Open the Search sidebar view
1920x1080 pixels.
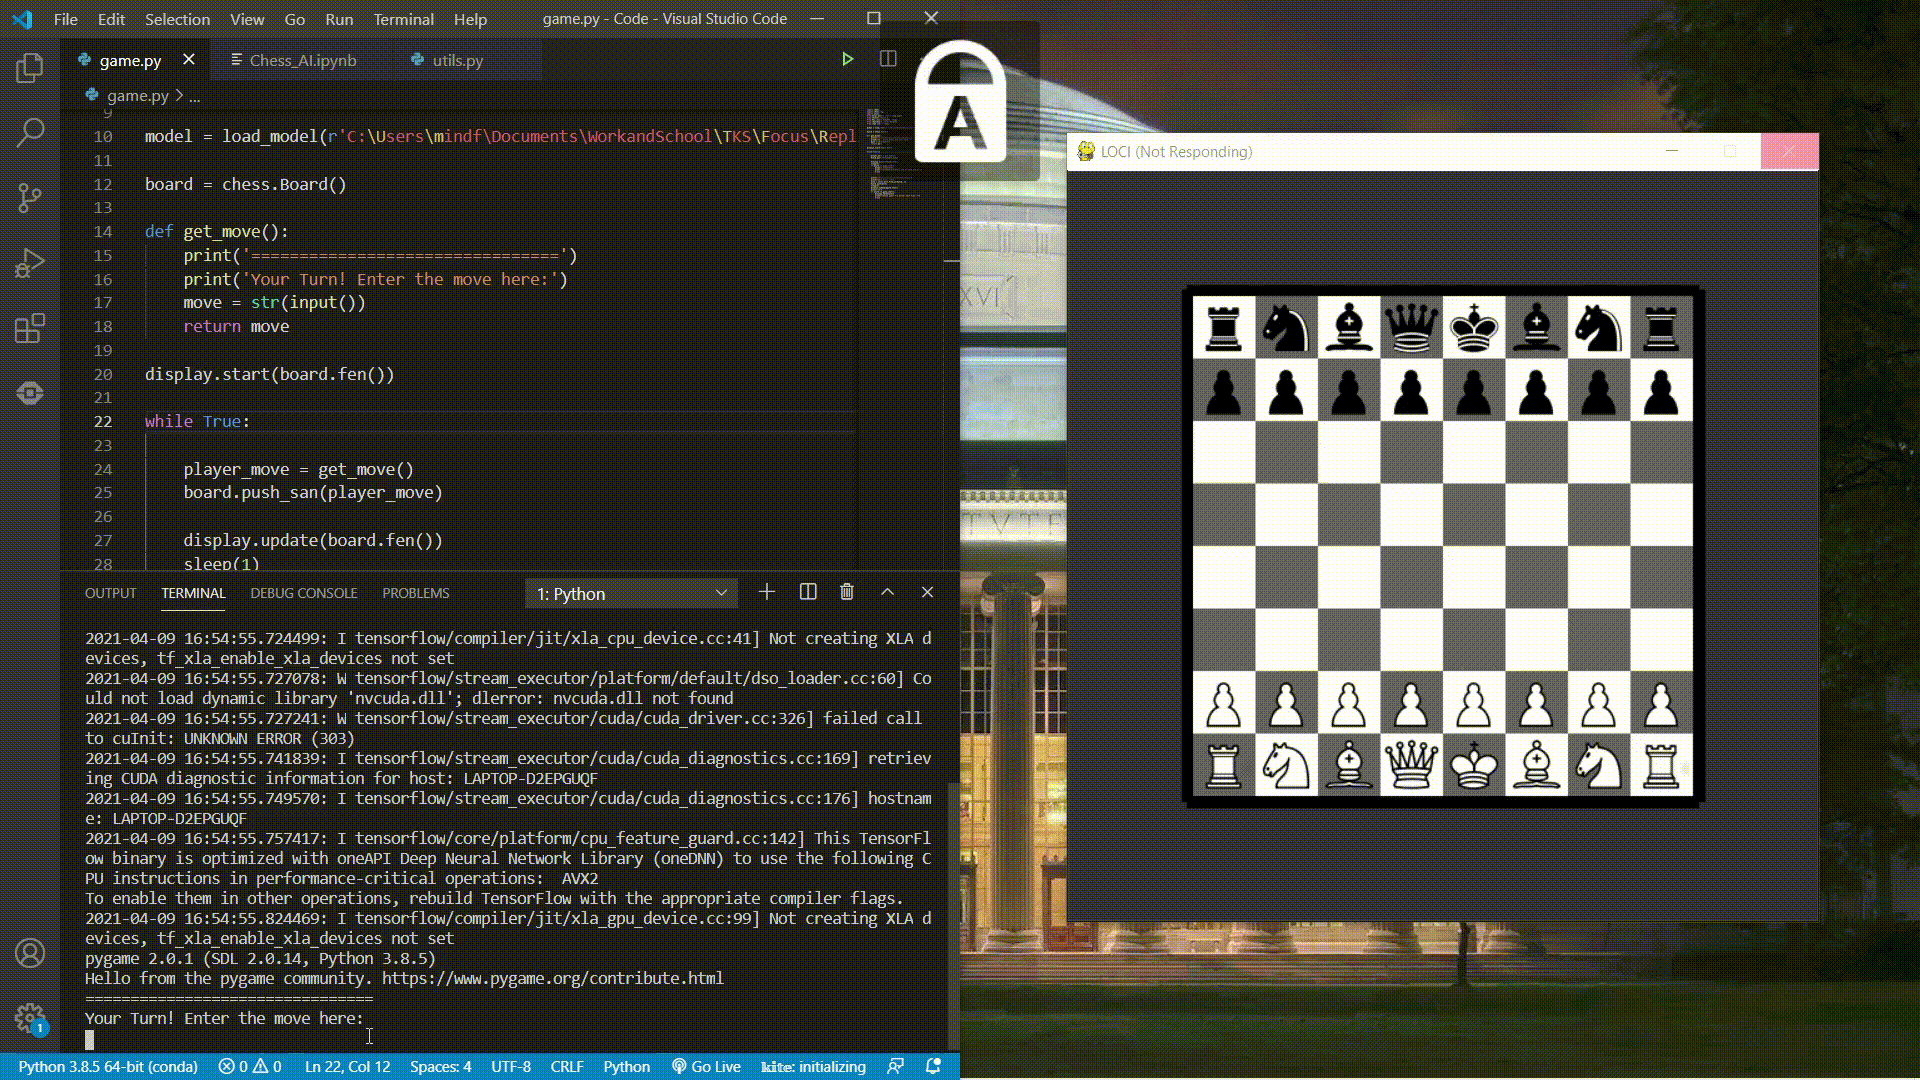point(30,132)
